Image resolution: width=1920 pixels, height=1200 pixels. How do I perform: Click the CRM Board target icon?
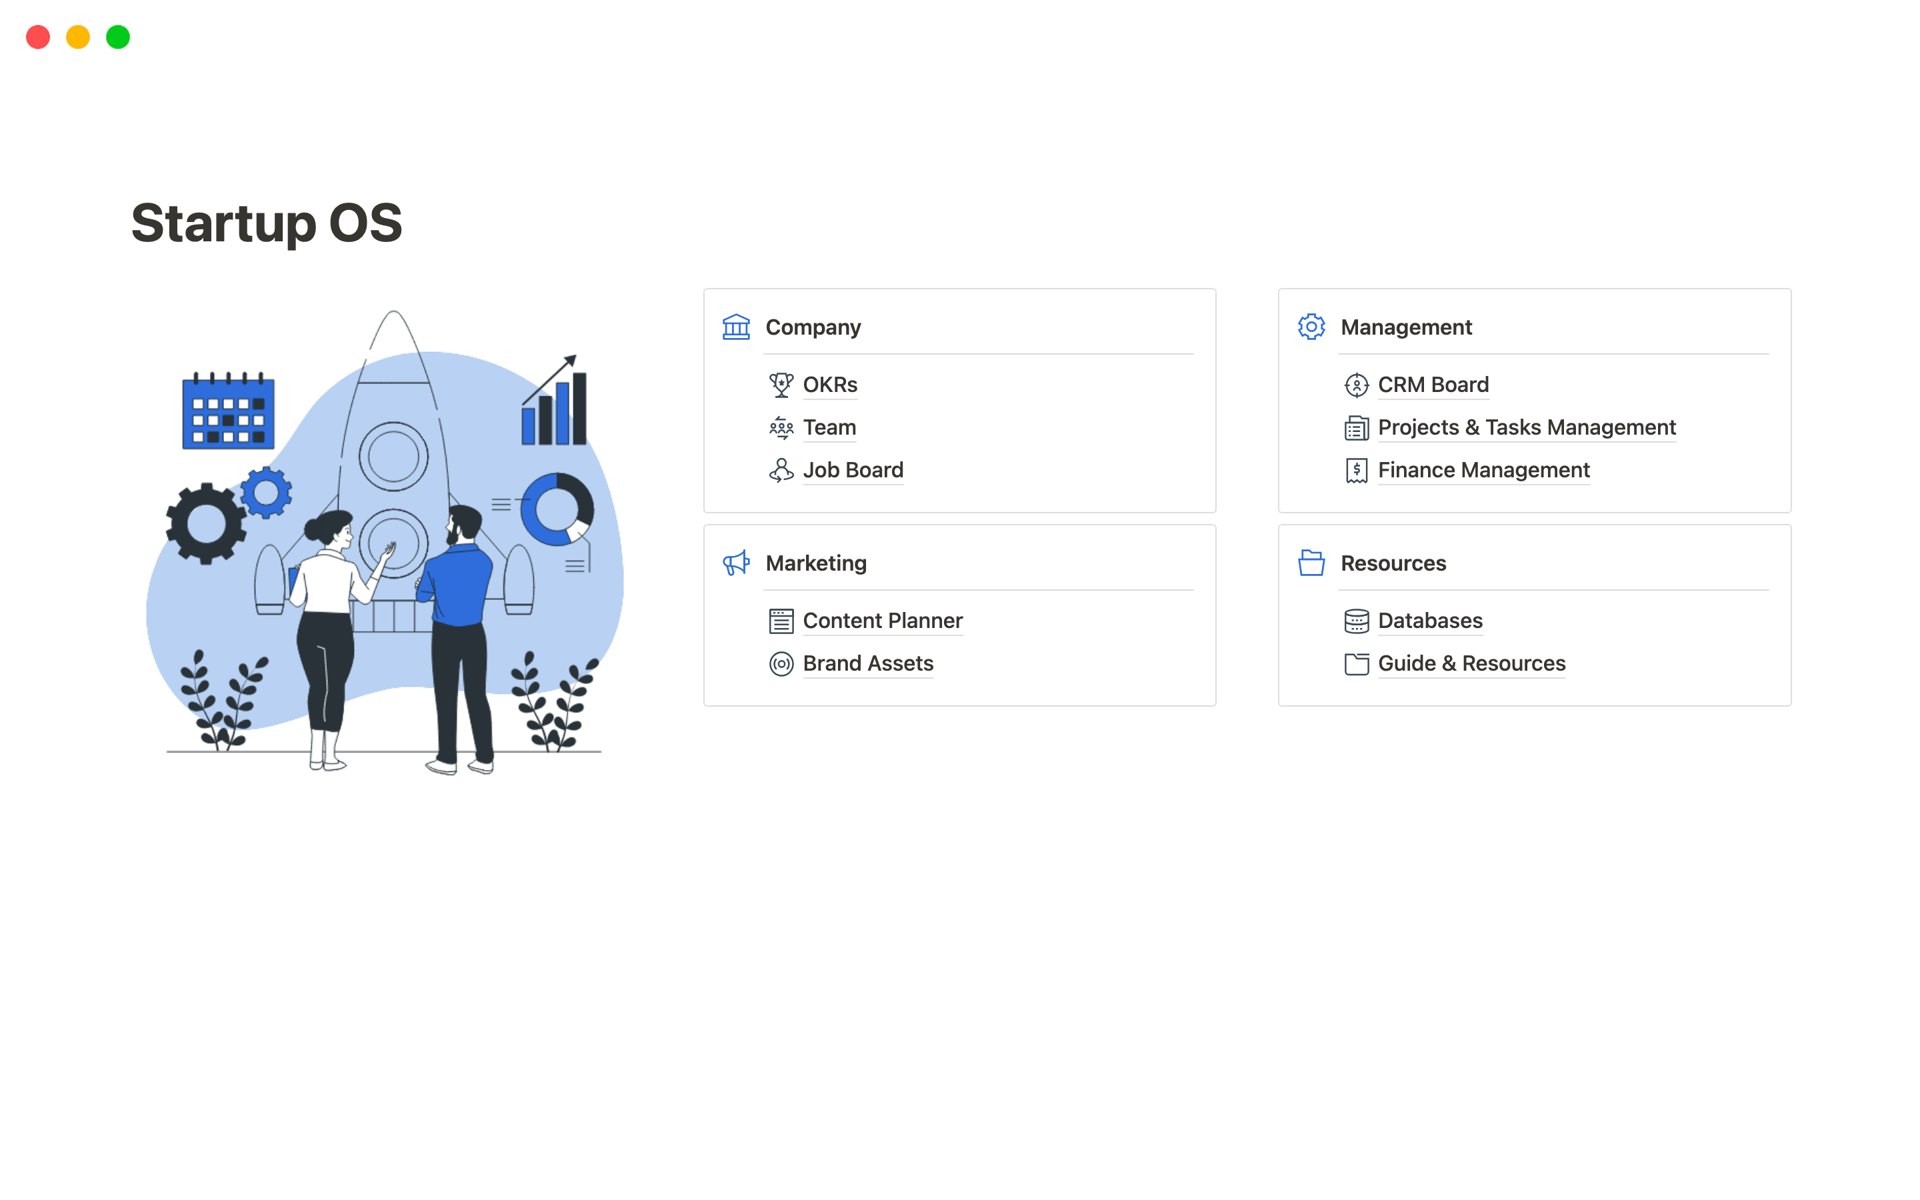(x=1356, y=385)
